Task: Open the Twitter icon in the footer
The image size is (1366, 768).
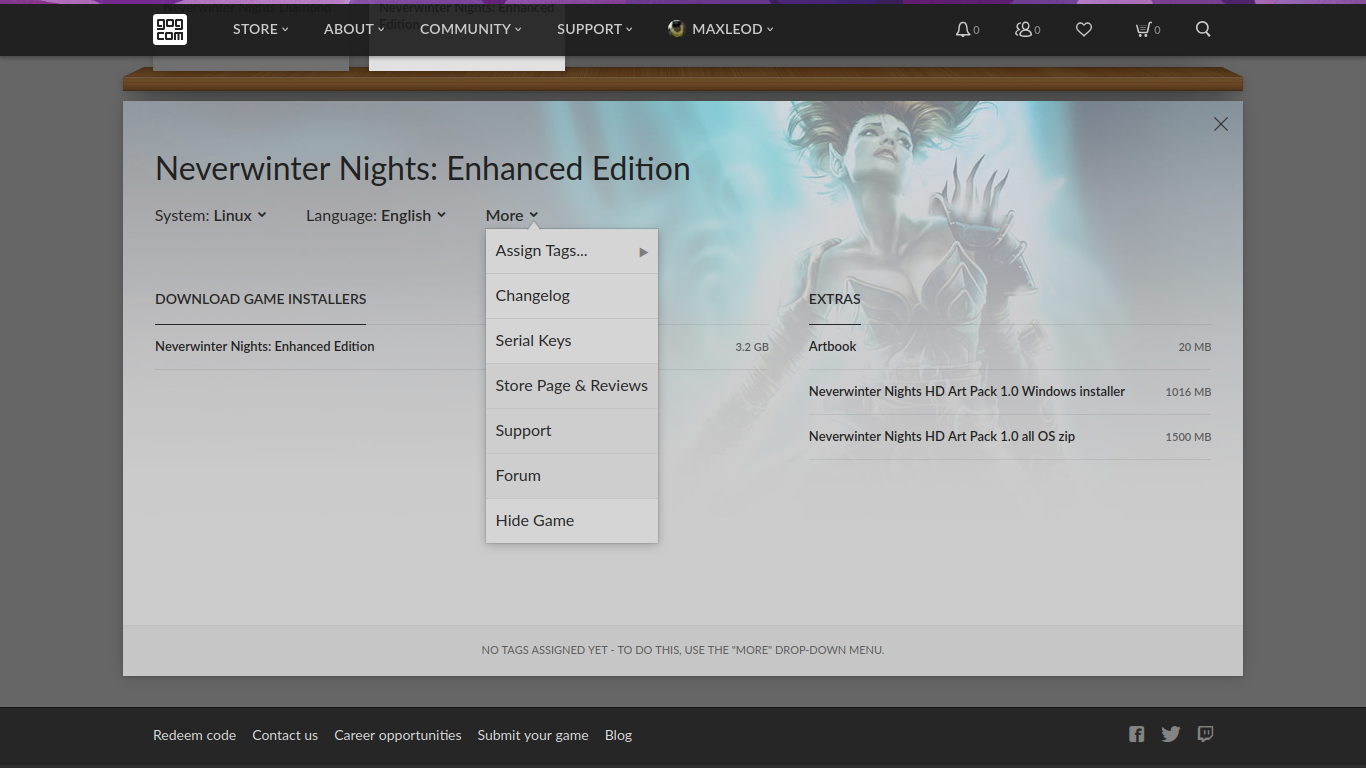Action: click(1171, 734)
